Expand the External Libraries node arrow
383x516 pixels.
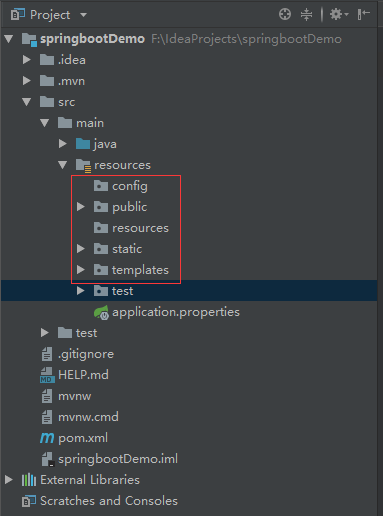coord(9,480)
